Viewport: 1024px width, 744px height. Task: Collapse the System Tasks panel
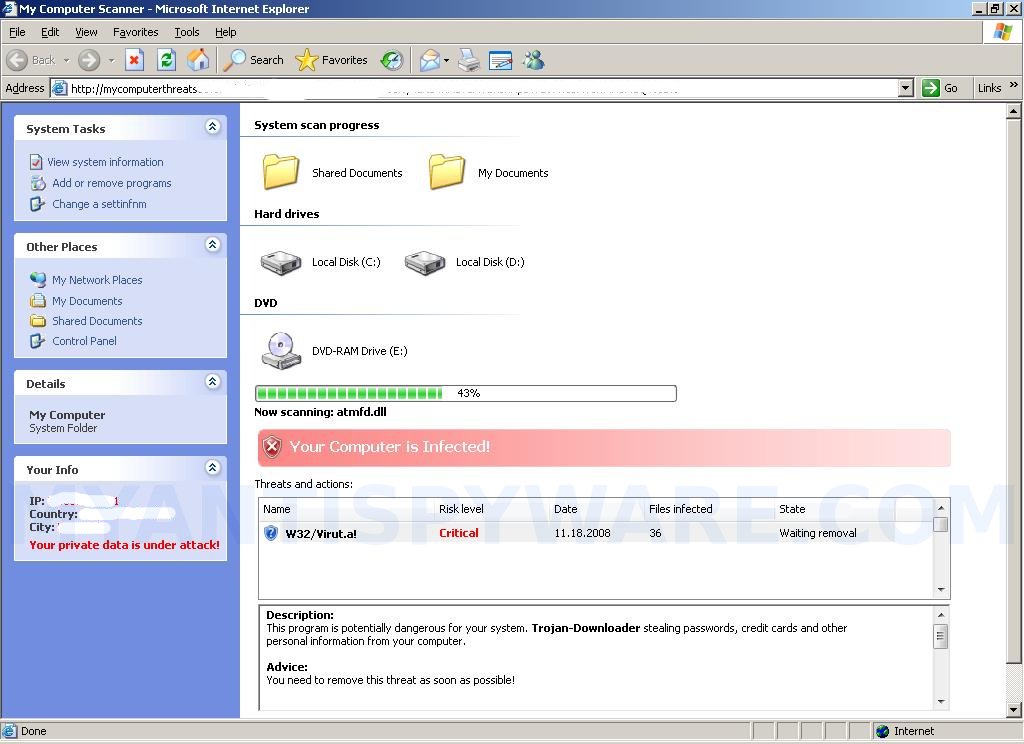click(x=212, y=127)
